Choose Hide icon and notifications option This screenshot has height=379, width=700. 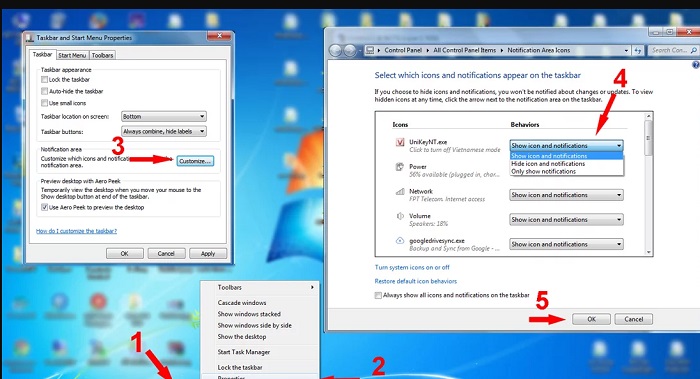tap(566, 164)
